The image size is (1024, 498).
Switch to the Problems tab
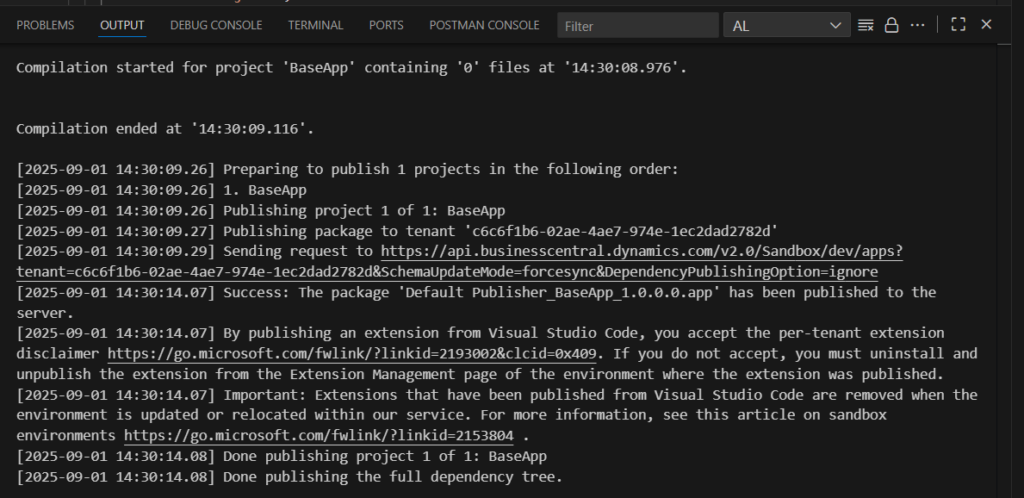click(45, 25)
